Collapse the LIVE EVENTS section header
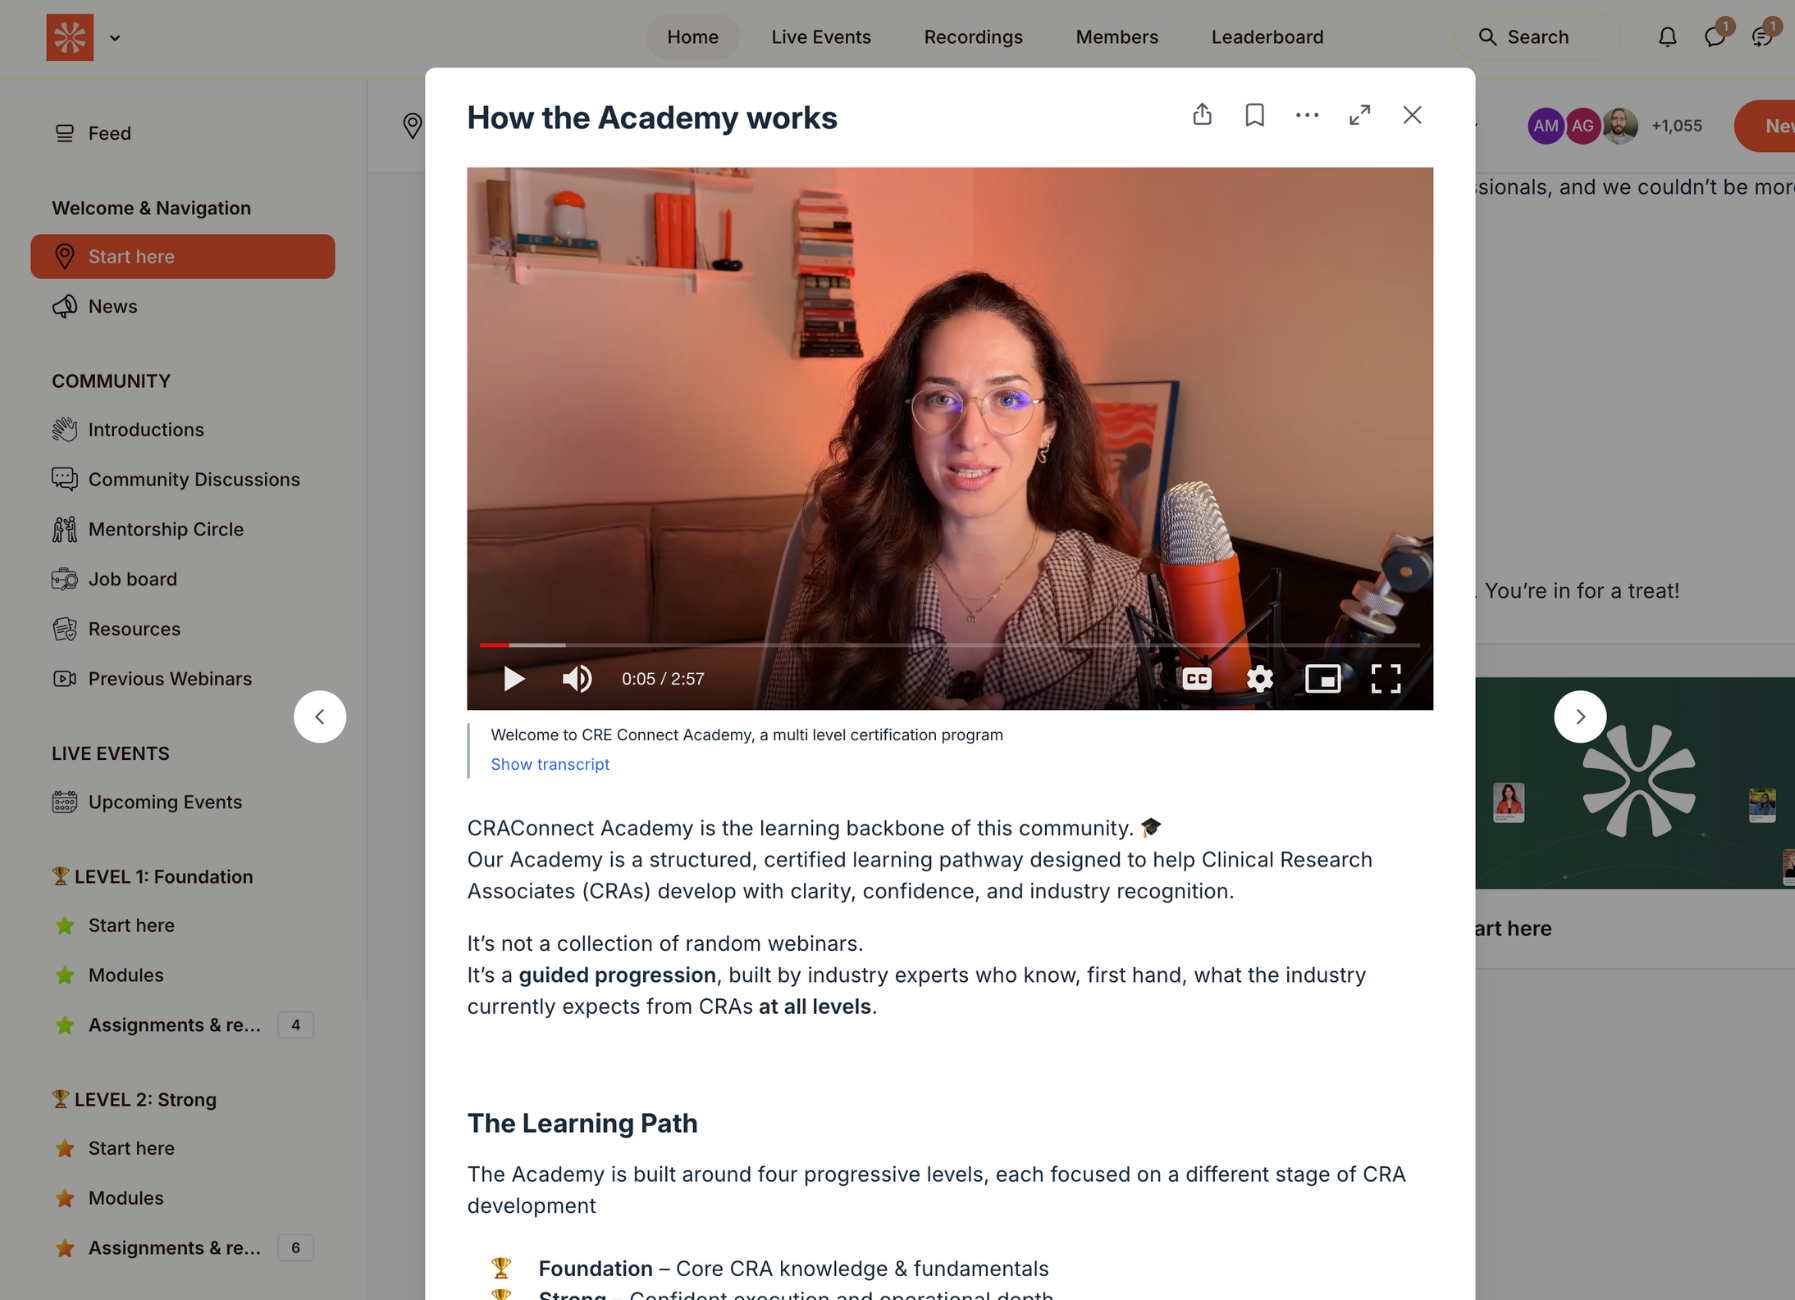This screenshot has height=1300, width=1795. pyautogui.click(x=110, y=754)
